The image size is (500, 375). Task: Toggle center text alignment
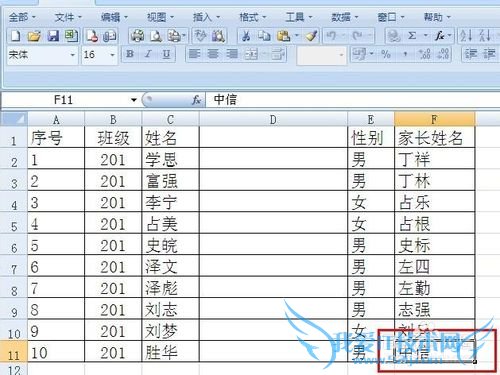pyautogui.click(x=213, y=54)
